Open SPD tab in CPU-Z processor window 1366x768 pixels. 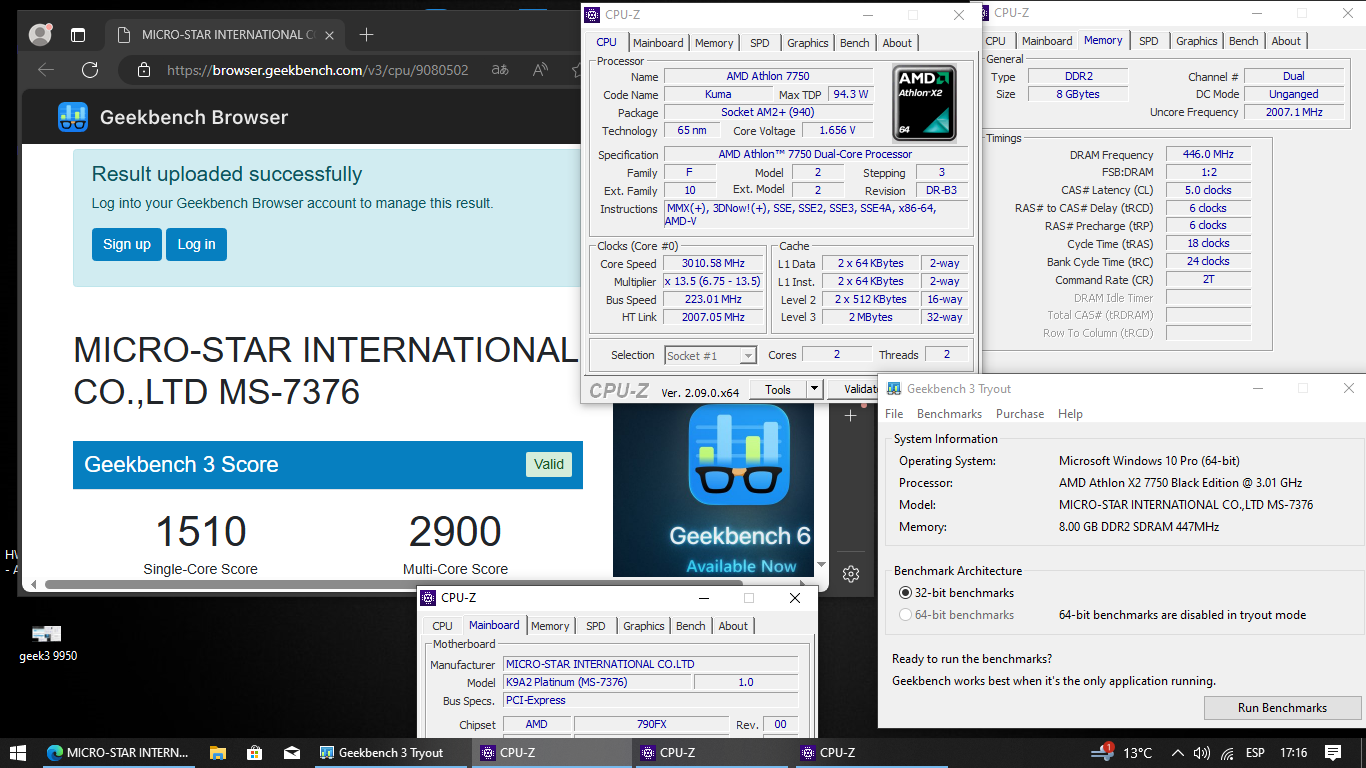point(760,43)
